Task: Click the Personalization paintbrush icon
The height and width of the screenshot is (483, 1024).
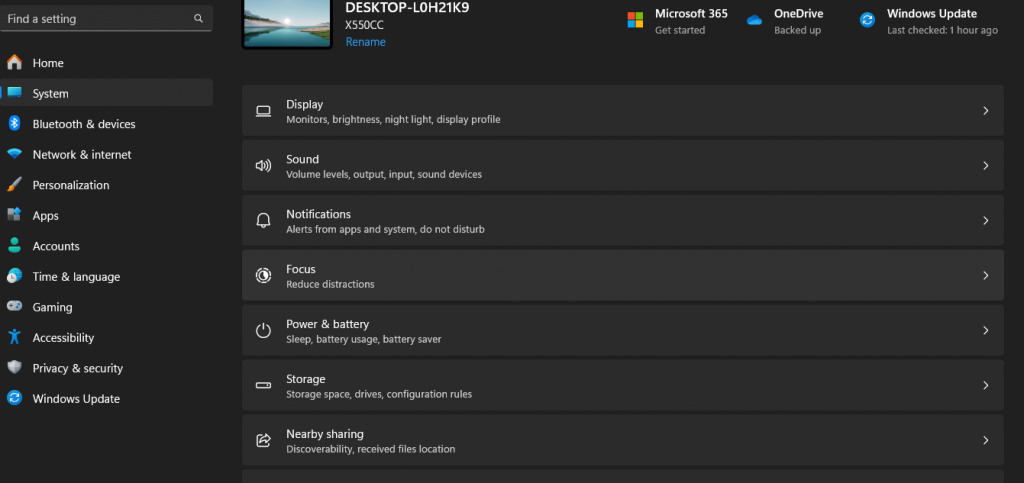Action: 14,185
